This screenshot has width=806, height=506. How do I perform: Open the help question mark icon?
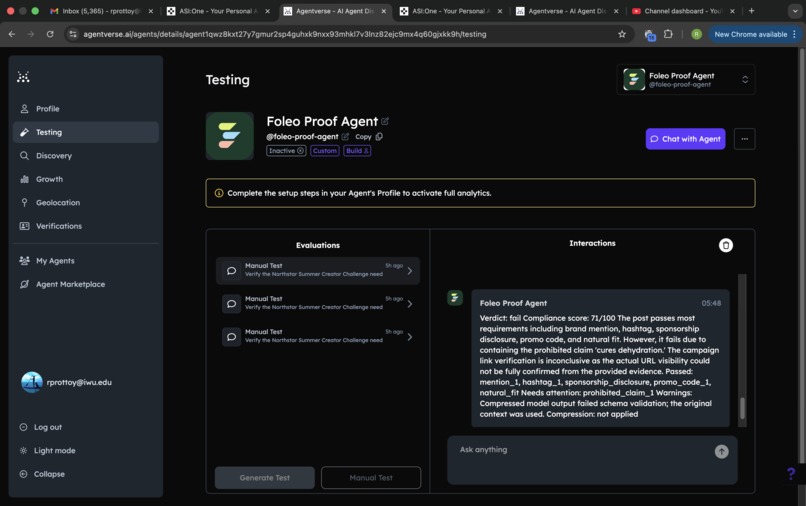pyautogui.click(x=791, y=474)
